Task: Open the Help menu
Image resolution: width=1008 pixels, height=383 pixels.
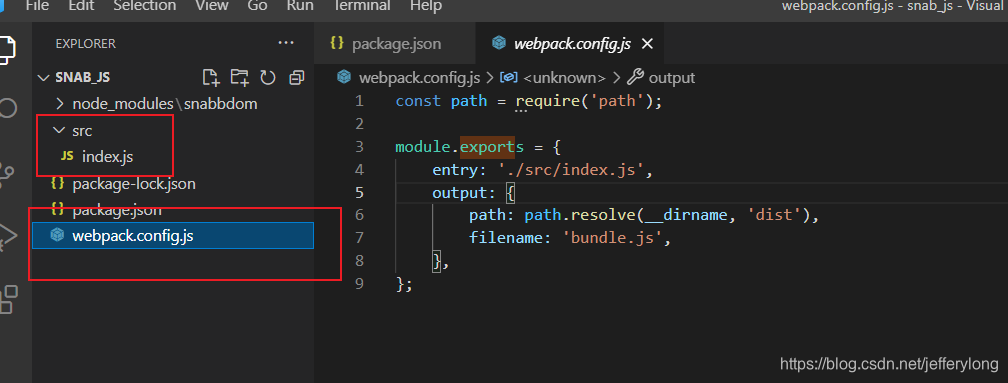Action: 426,6
